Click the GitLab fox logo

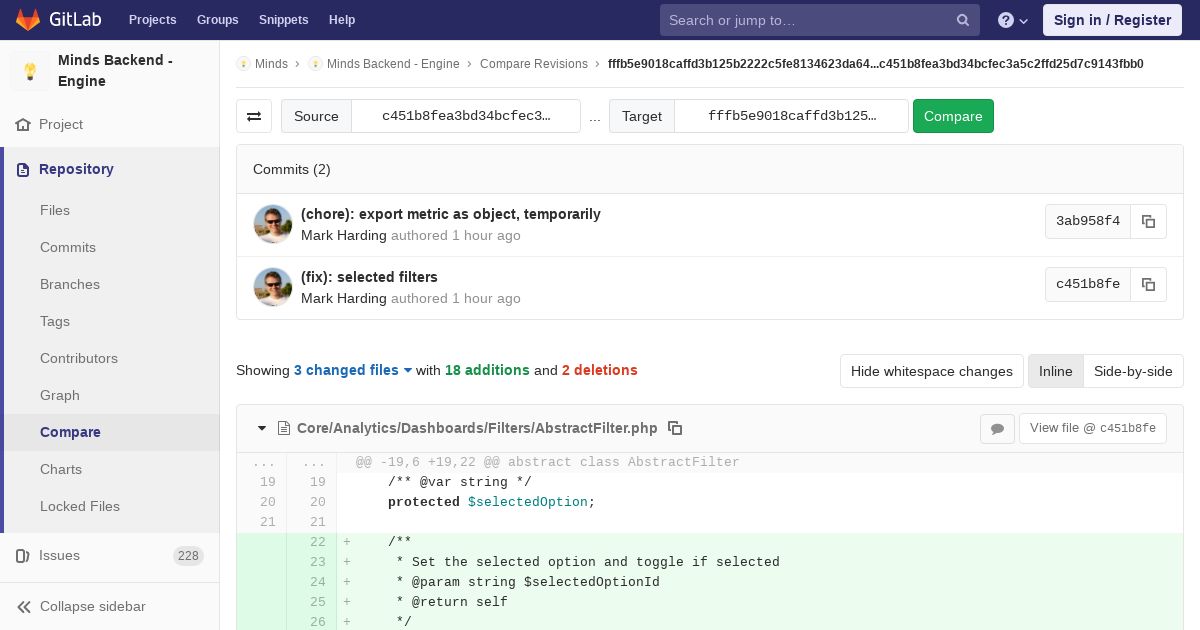tap(28, 19)
